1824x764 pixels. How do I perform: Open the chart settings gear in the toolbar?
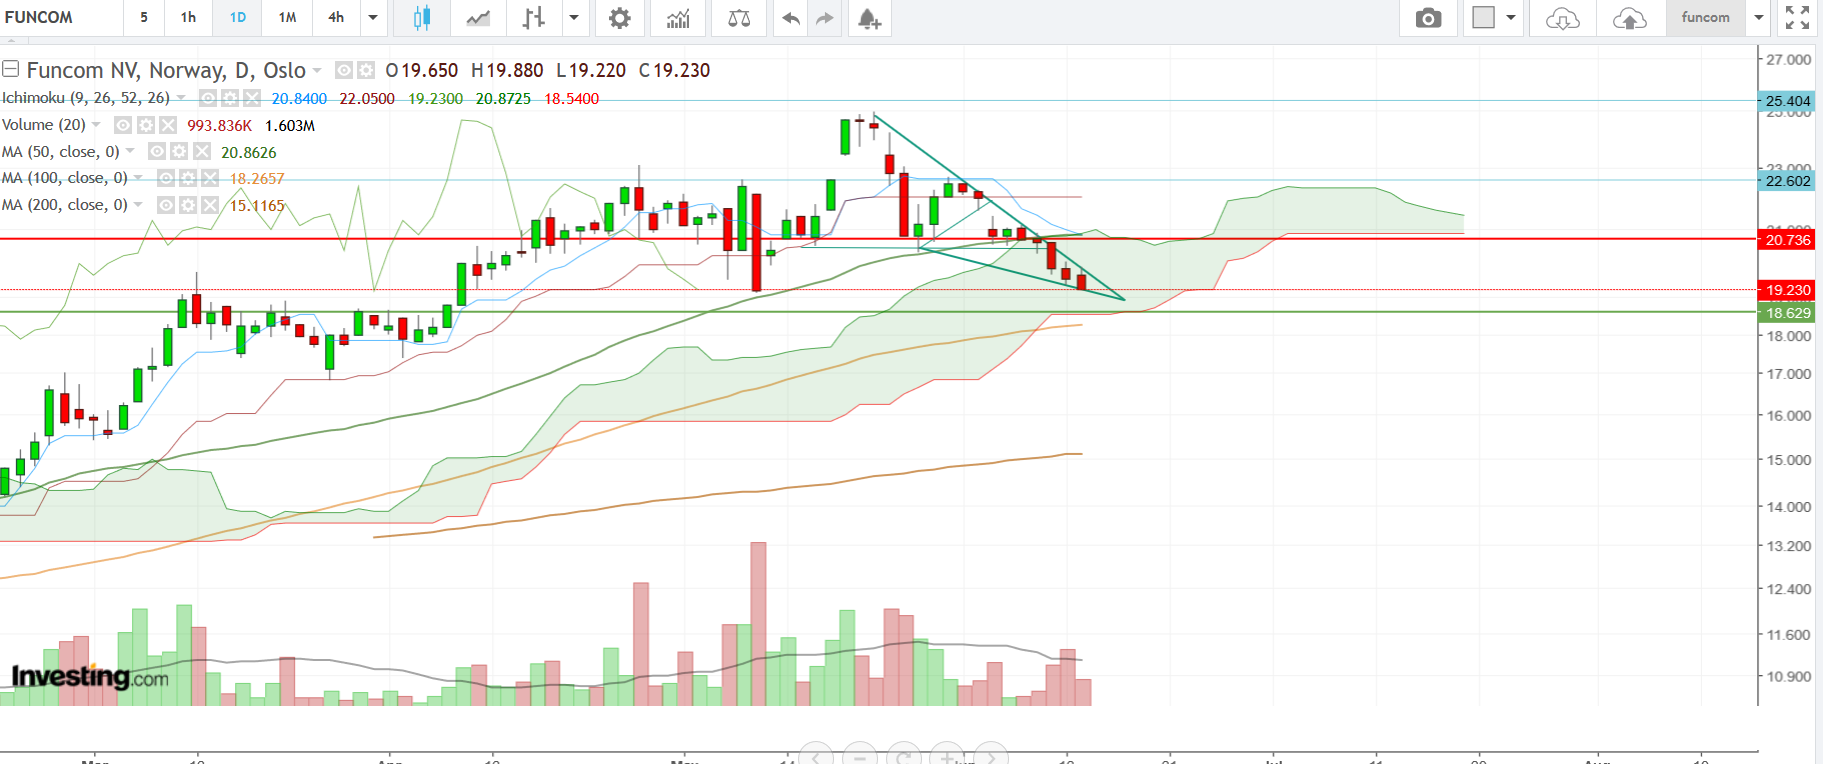pos(620,18)
